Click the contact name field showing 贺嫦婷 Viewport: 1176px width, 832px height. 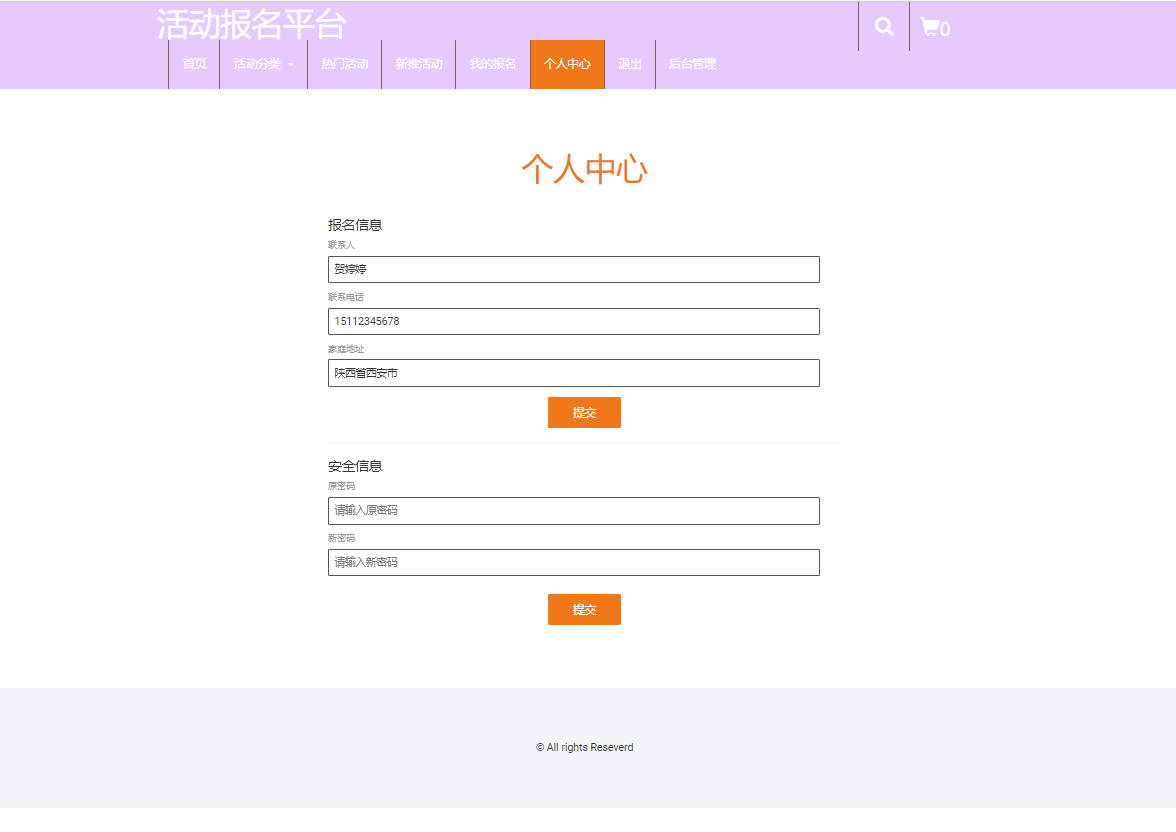573,269
